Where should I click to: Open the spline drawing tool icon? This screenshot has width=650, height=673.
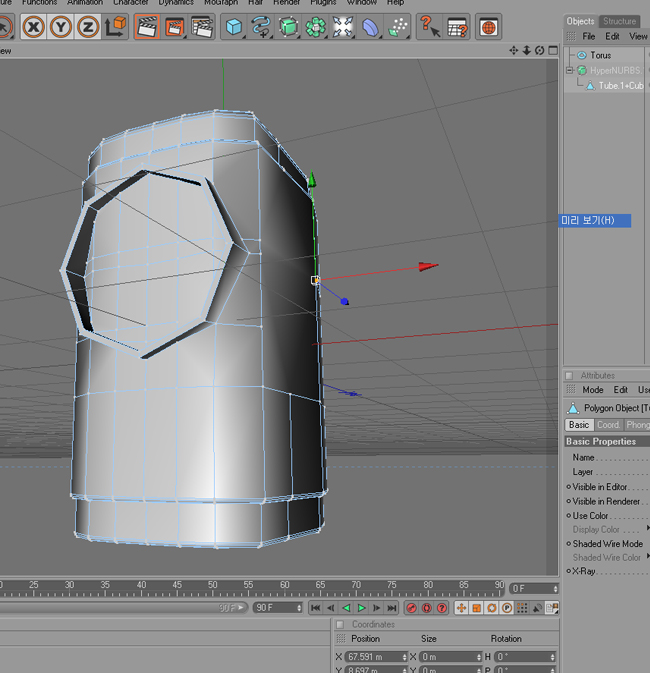coord(261,27)
